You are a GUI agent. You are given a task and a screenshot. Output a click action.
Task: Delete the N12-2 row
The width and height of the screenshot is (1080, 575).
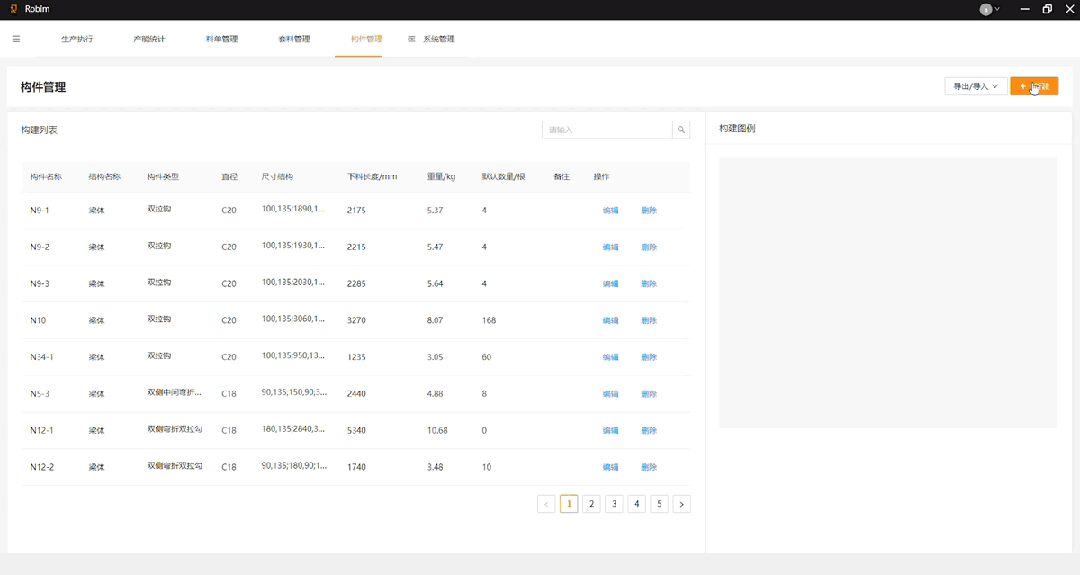coord(649,467)
